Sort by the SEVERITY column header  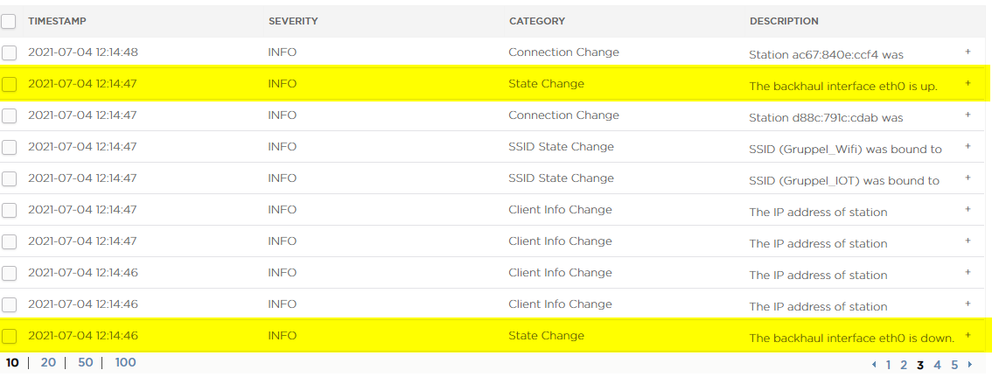tap(293, 21)
